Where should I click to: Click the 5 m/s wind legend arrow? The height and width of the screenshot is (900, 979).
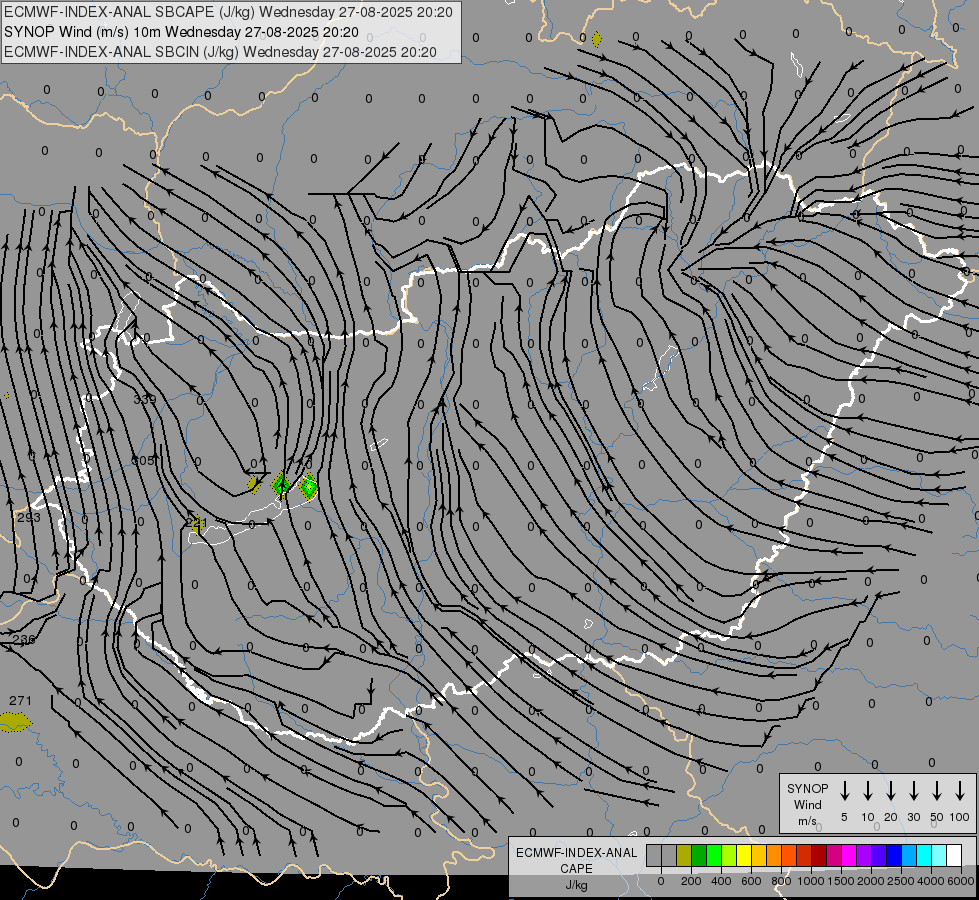click(x=844, y=791)
